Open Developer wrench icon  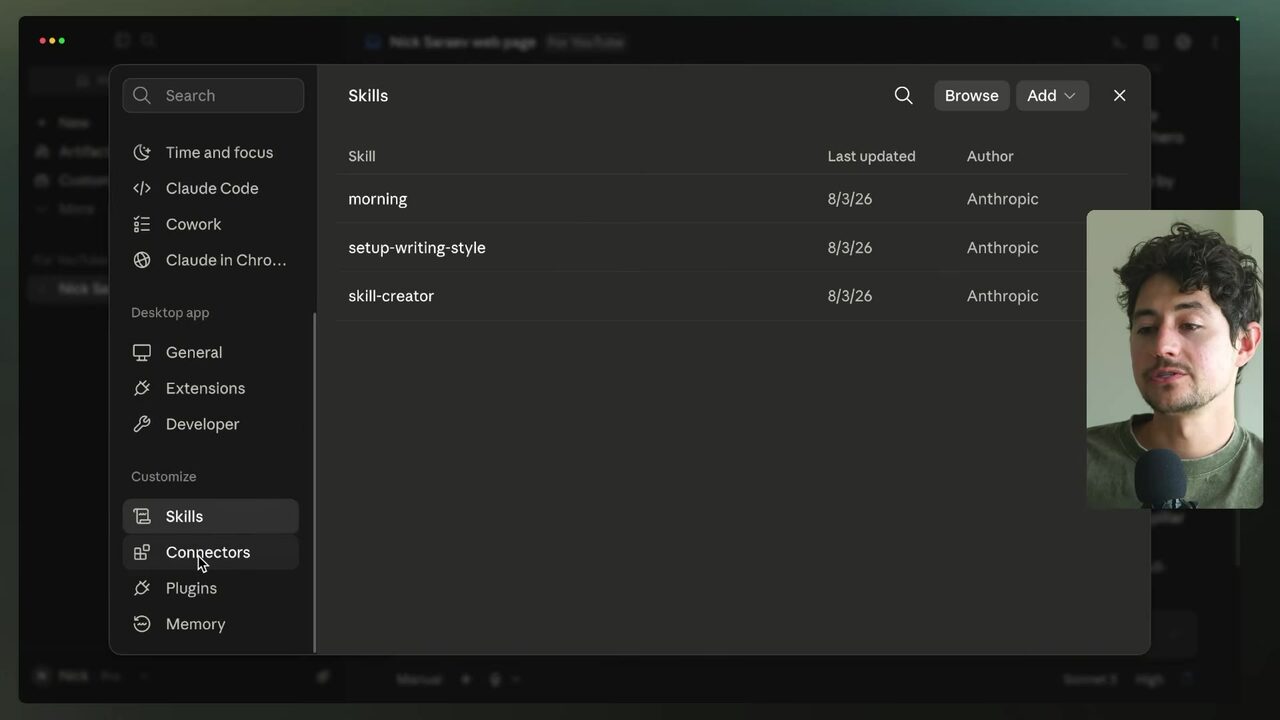click(142, 424)
